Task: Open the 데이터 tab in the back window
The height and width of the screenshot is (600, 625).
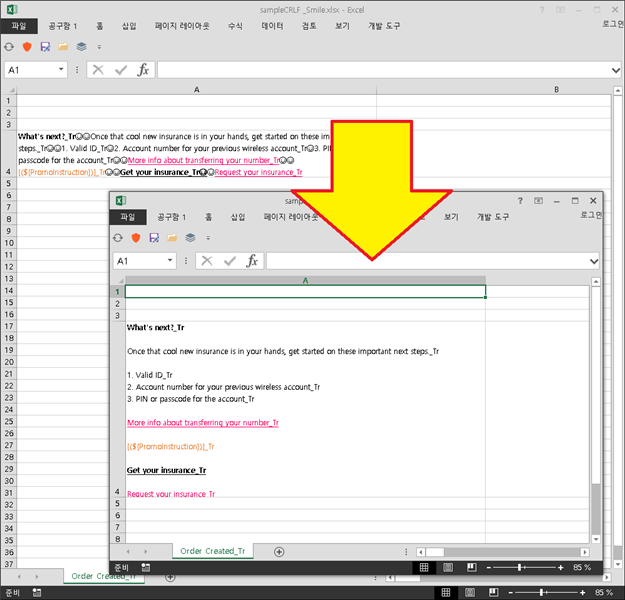Action: click(272, 26)
